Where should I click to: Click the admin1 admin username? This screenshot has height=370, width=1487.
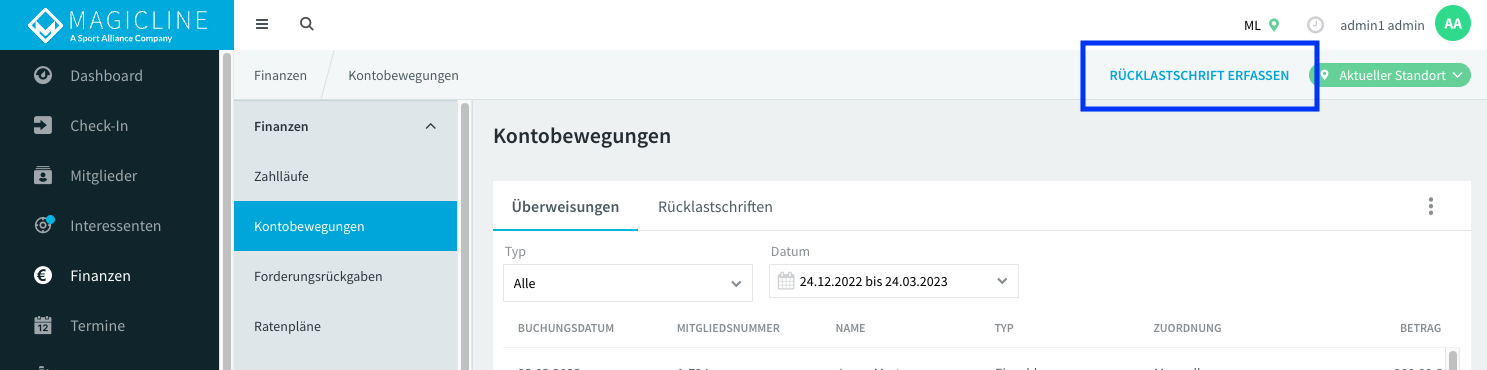[x=1382, y=25]
